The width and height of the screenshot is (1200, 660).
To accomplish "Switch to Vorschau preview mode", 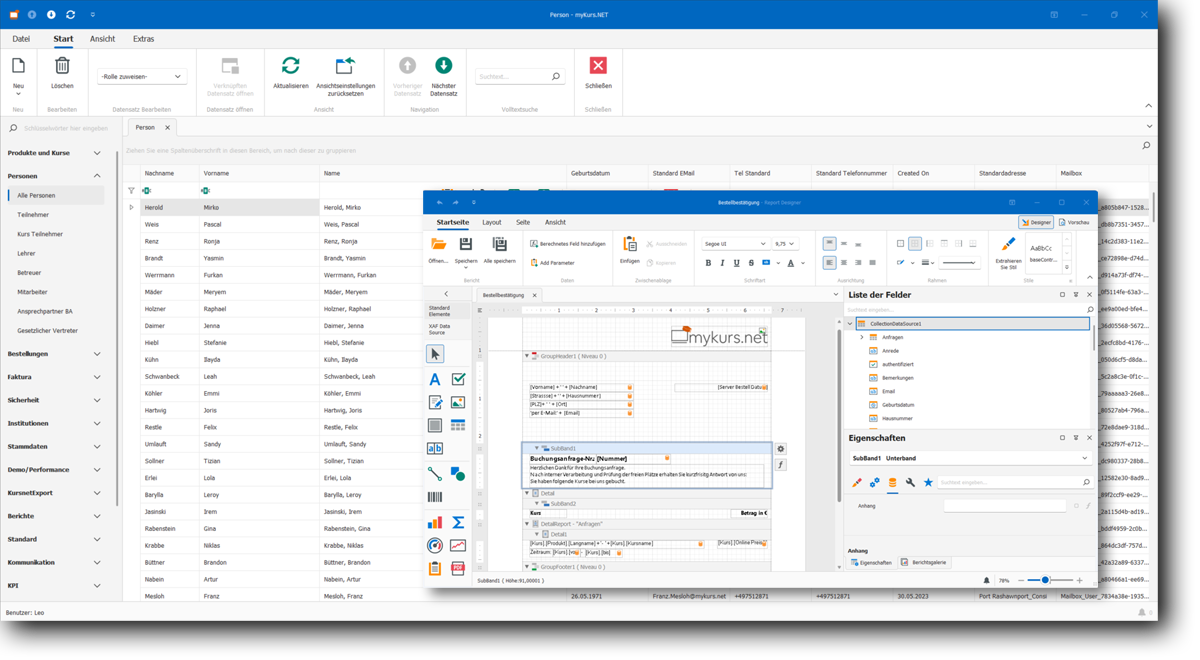I will coord(1074,222).
